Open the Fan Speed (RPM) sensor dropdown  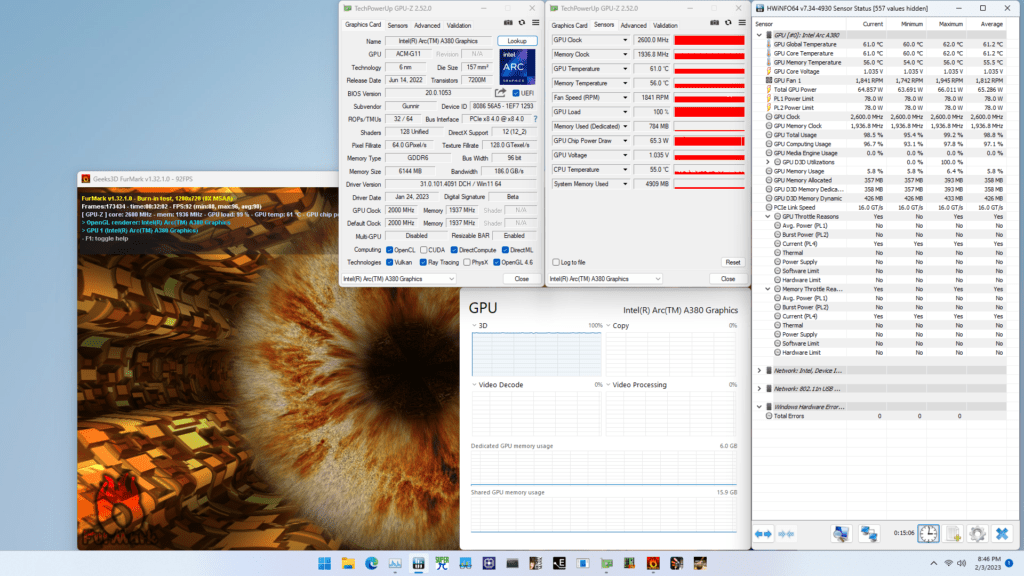[x=625, y=97]
